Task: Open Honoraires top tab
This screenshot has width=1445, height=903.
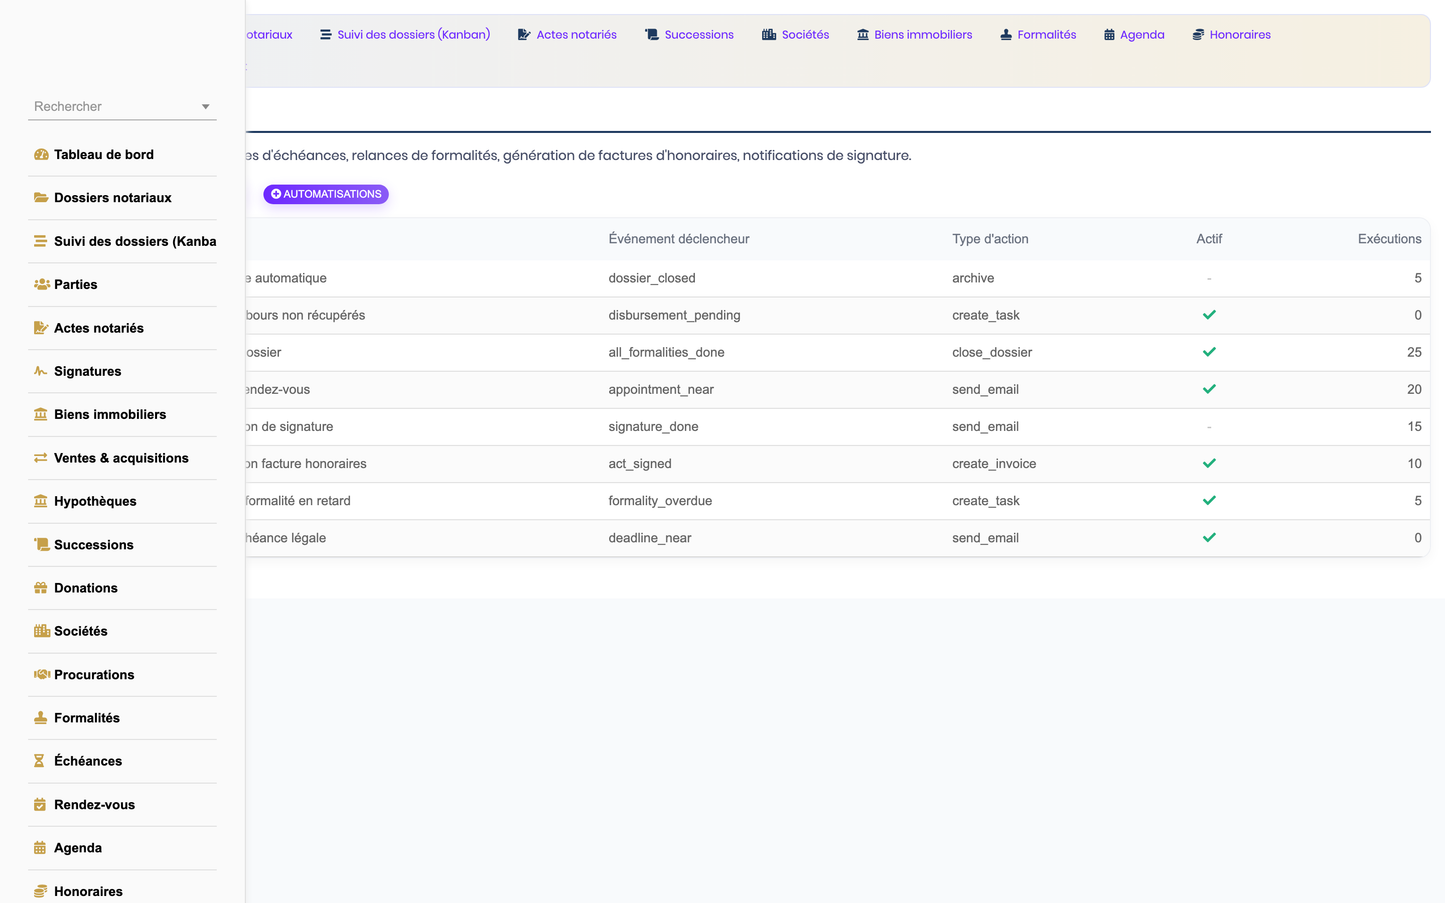Action: 1231,35
